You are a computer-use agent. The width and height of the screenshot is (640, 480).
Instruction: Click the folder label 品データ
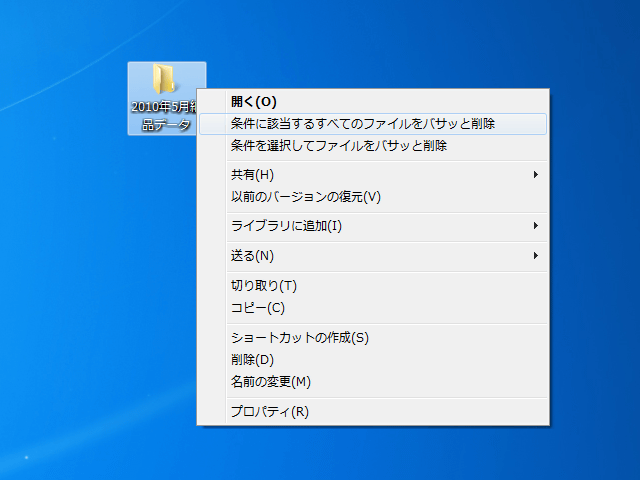pyautogui.click(x=167, y=124)
